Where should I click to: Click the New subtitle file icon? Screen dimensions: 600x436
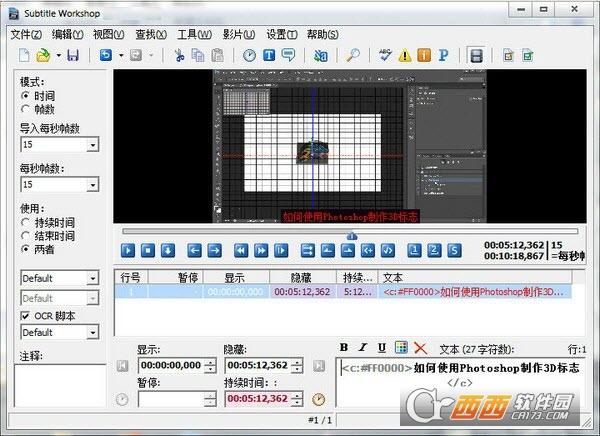24,56
